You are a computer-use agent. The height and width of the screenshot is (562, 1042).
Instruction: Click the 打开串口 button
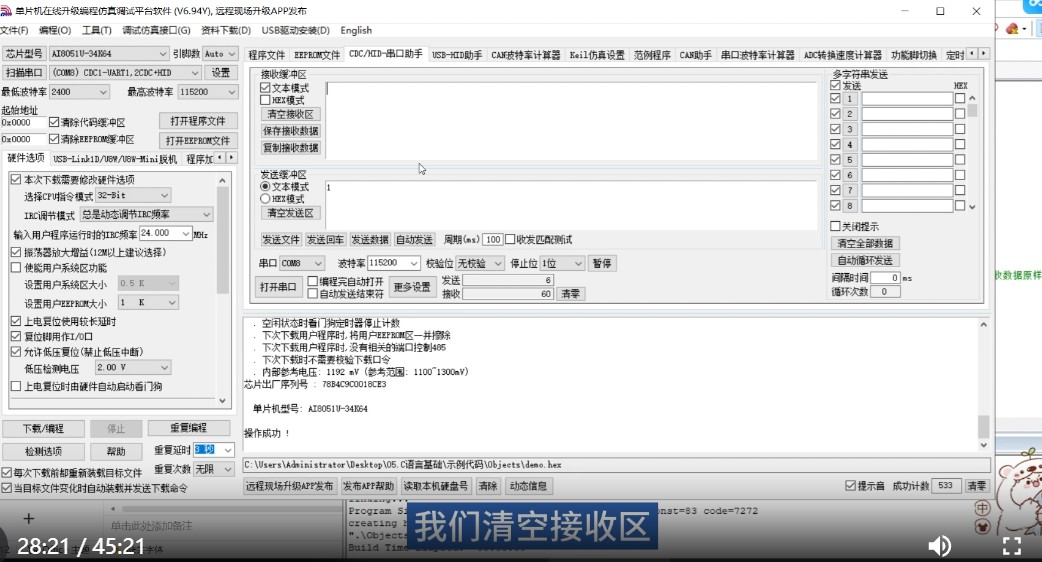[278, 287]
